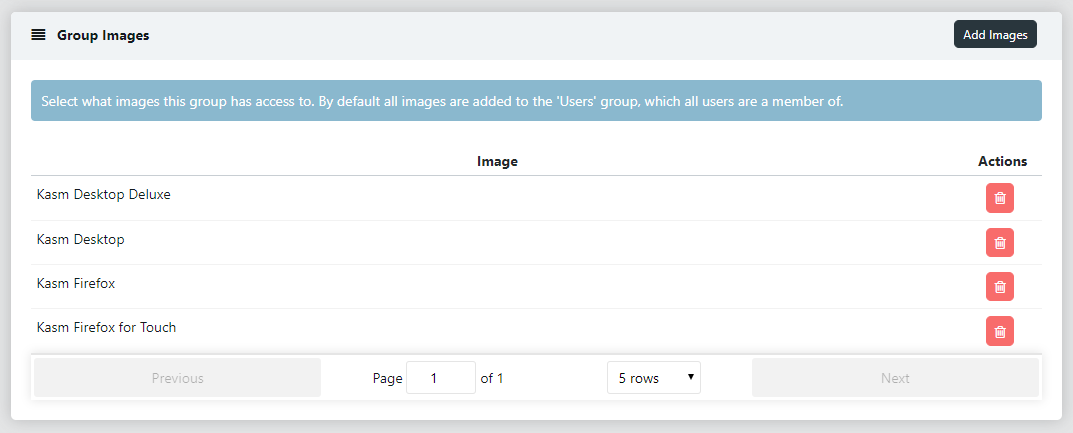Click the Group Images panel title
The image size is (1073, 433).
point(103,35)
